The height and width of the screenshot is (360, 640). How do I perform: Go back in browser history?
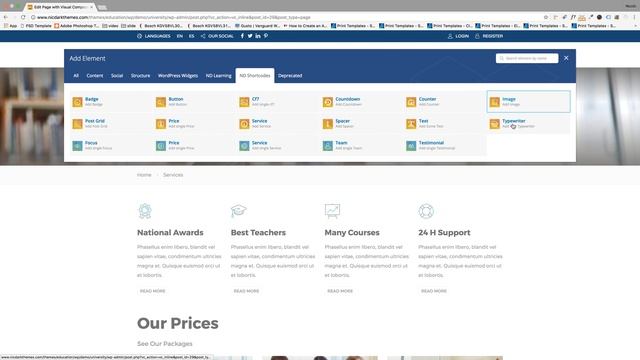[5, 17]
